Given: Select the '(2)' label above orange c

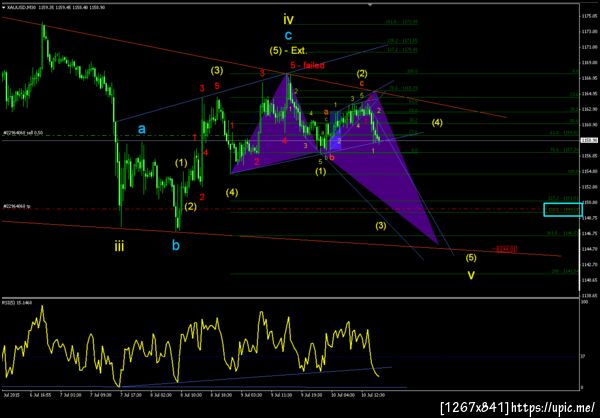Looking at the screenshot, I should pos(362,73).
